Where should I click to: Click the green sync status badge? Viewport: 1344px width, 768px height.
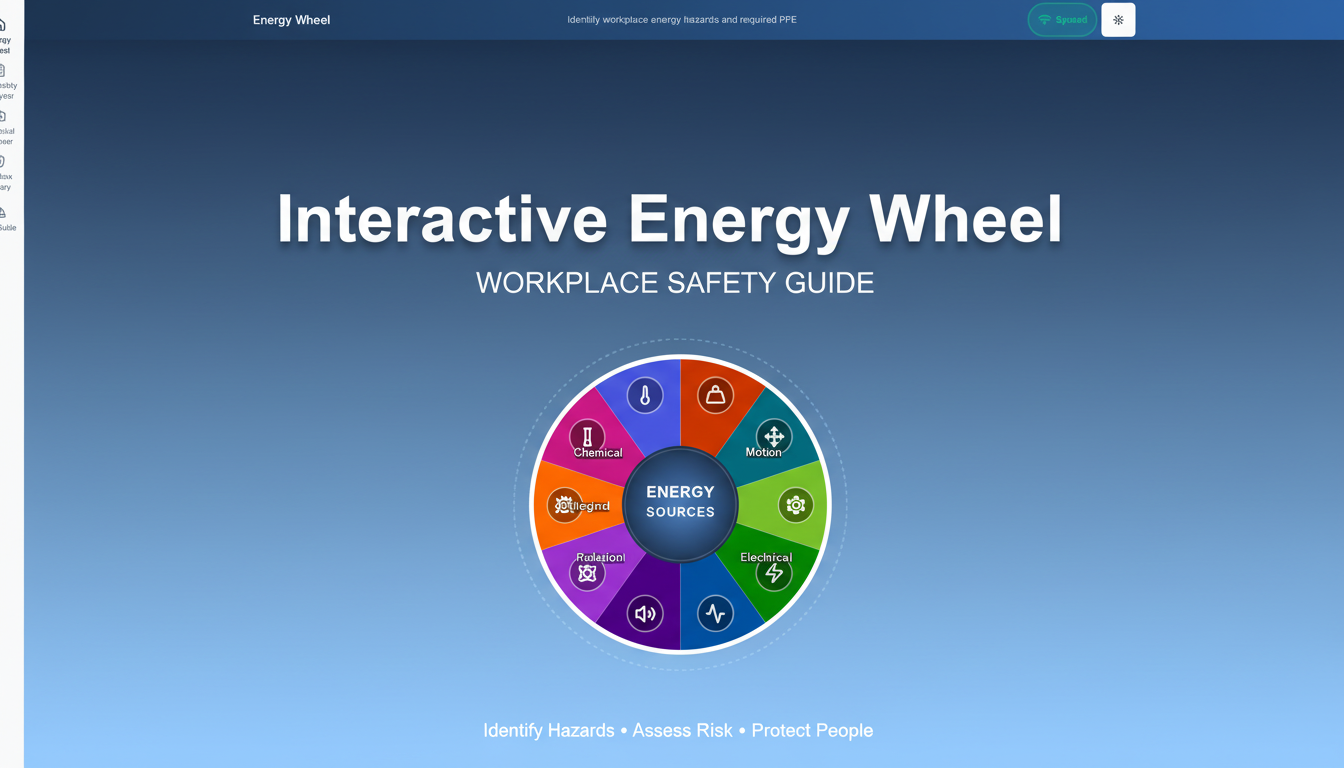coord(1062,20)
